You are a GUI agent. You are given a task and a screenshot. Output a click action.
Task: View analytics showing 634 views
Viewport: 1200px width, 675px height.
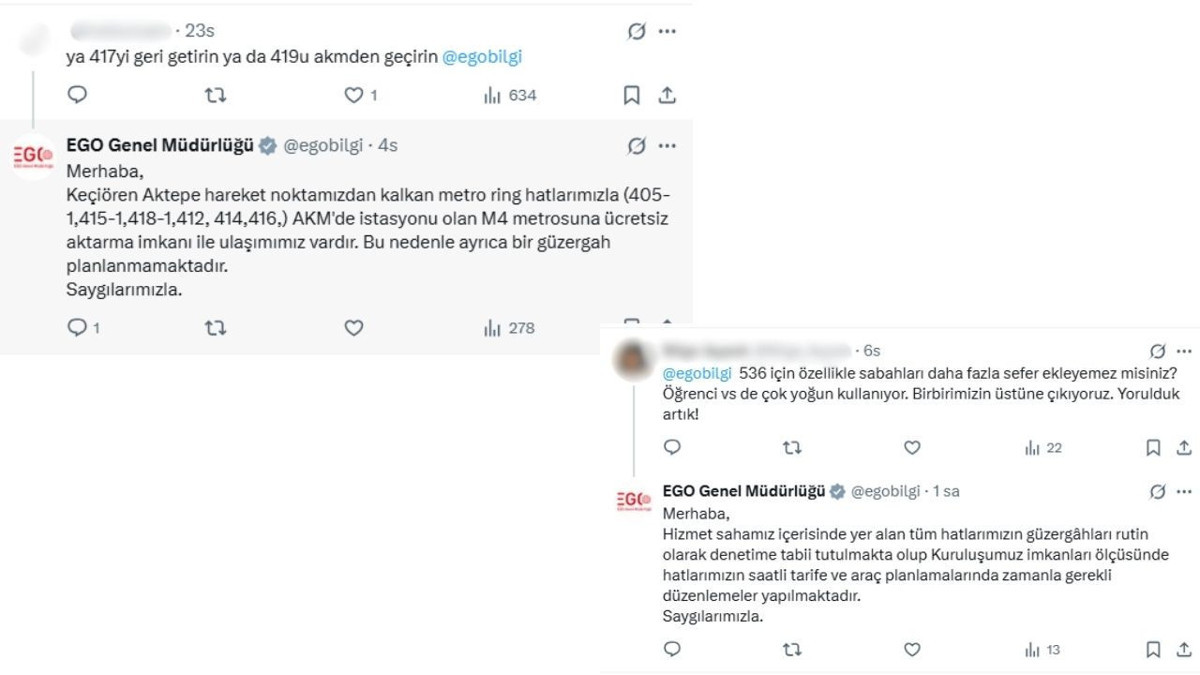coord(510,95)
